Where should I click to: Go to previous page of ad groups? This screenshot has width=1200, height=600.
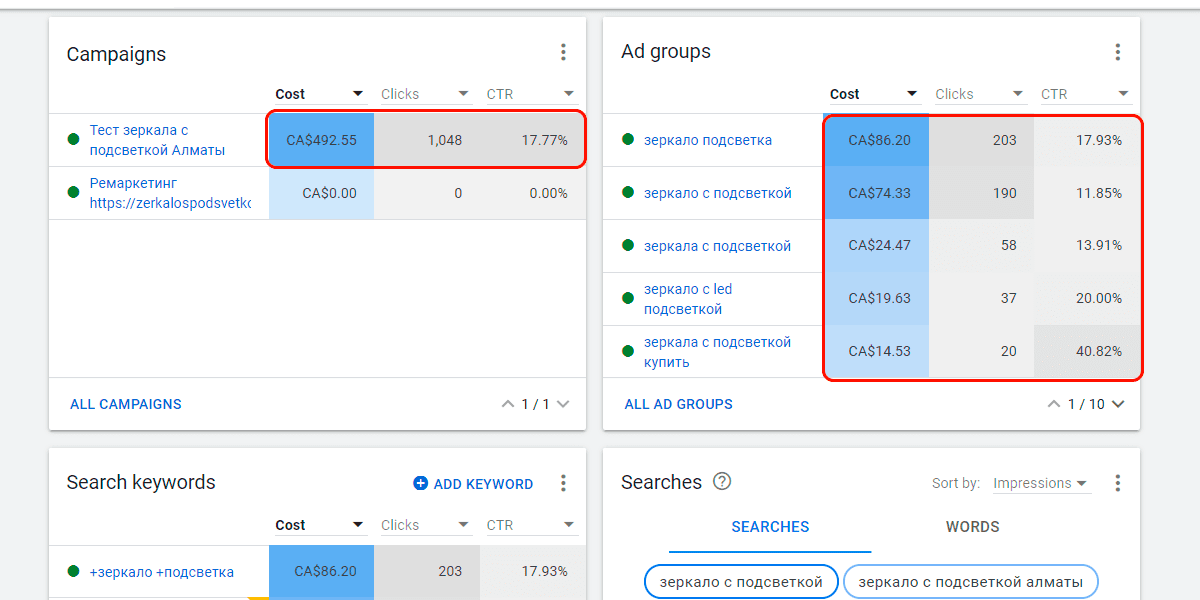(1053, 404)
